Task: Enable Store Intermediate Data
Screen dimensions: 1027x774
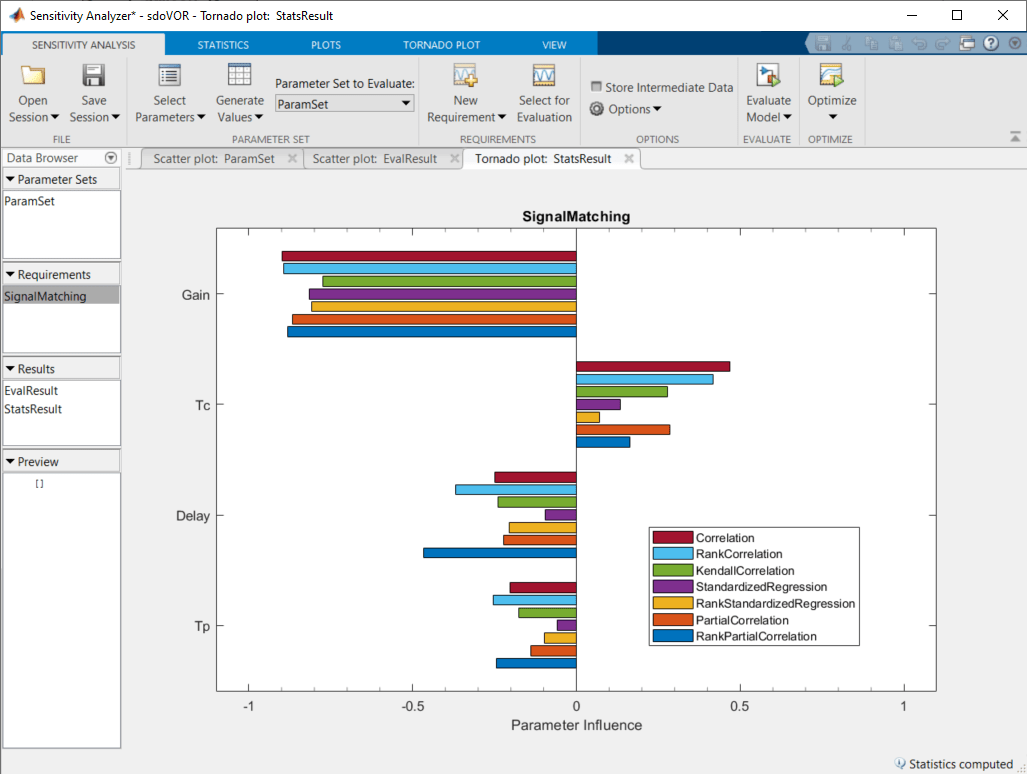Action: [596, 86]
